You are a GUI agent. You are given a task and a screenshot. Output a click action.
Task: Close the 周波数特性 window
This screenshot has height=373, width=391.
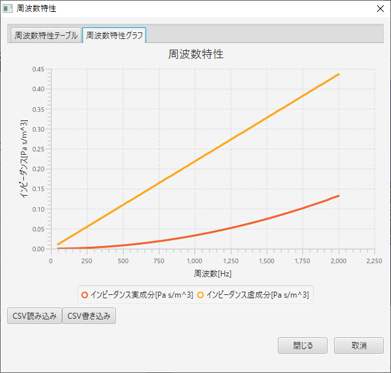click(x=380, y=9)
